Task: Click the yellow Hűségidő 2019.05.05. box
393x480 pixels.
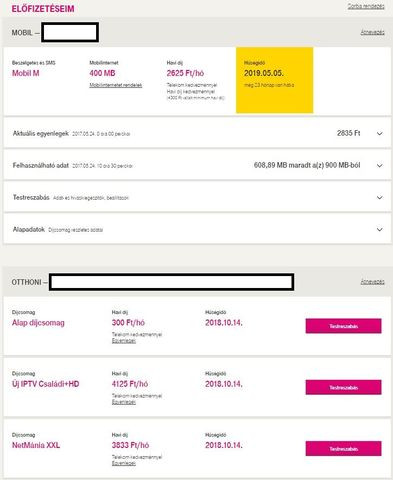Action: [x=275, y=80]
